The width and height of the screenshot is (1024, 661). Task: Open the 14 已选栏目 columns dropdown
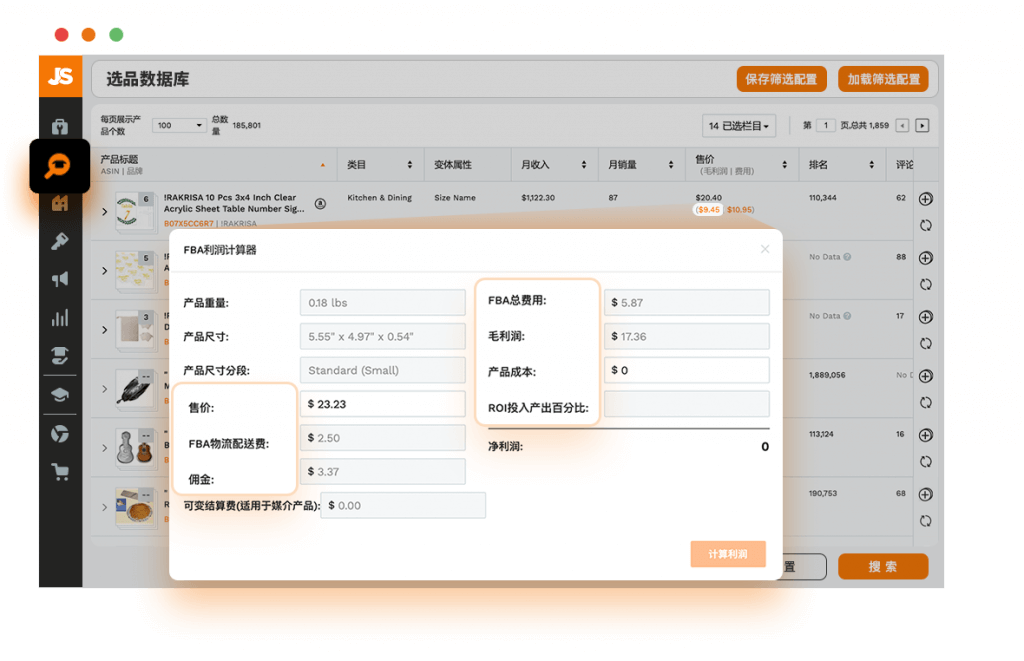point(739,125)
